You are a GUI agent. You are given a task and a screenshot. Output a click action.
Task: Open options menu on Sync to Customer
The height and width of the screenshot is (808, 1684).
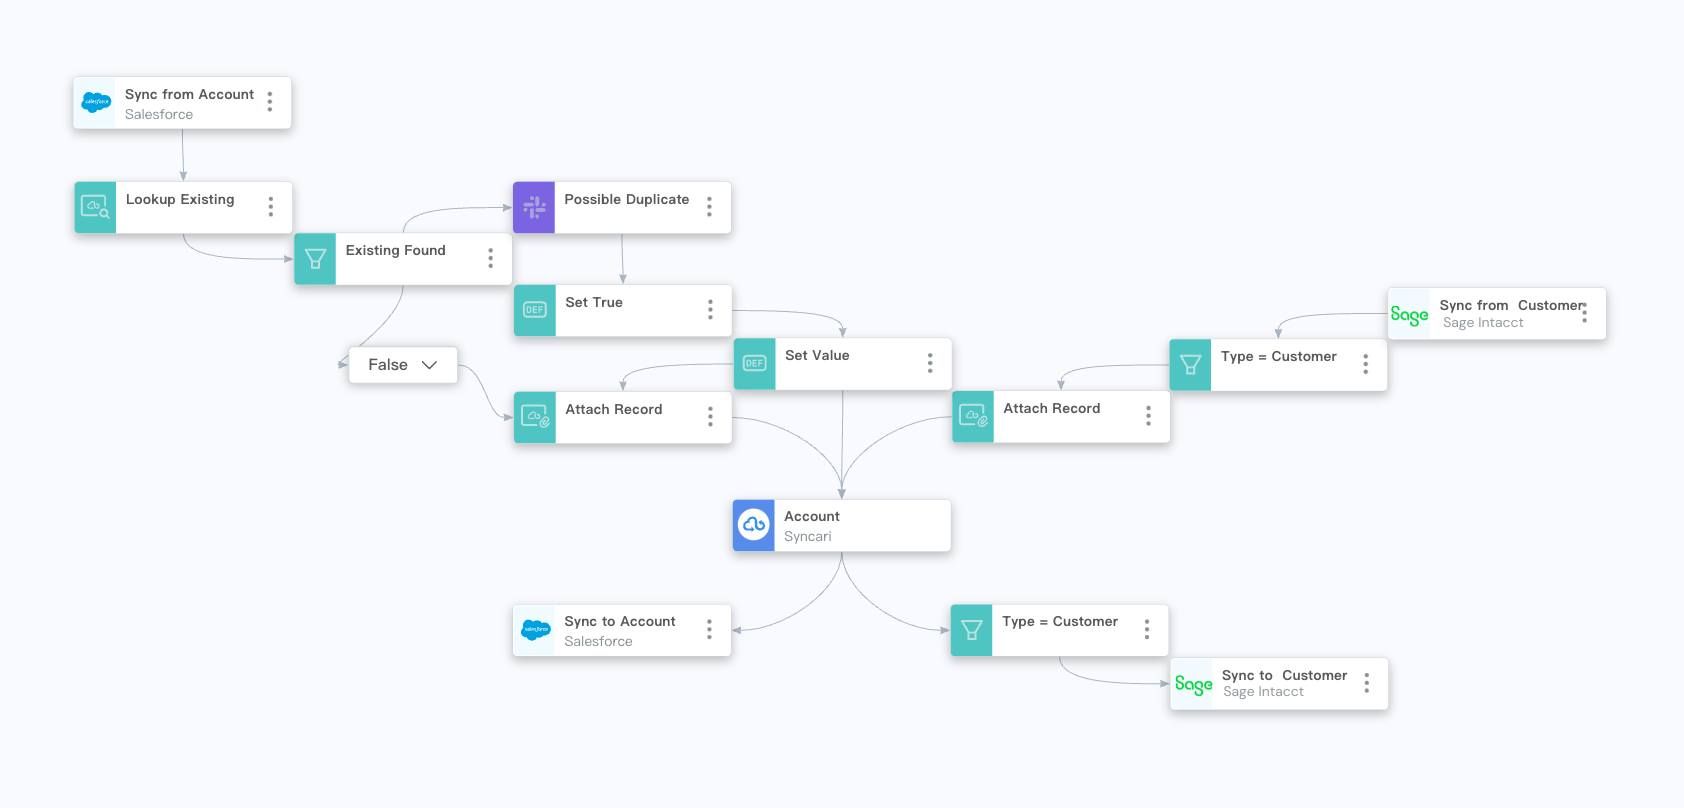click(x=1367, y=684)
